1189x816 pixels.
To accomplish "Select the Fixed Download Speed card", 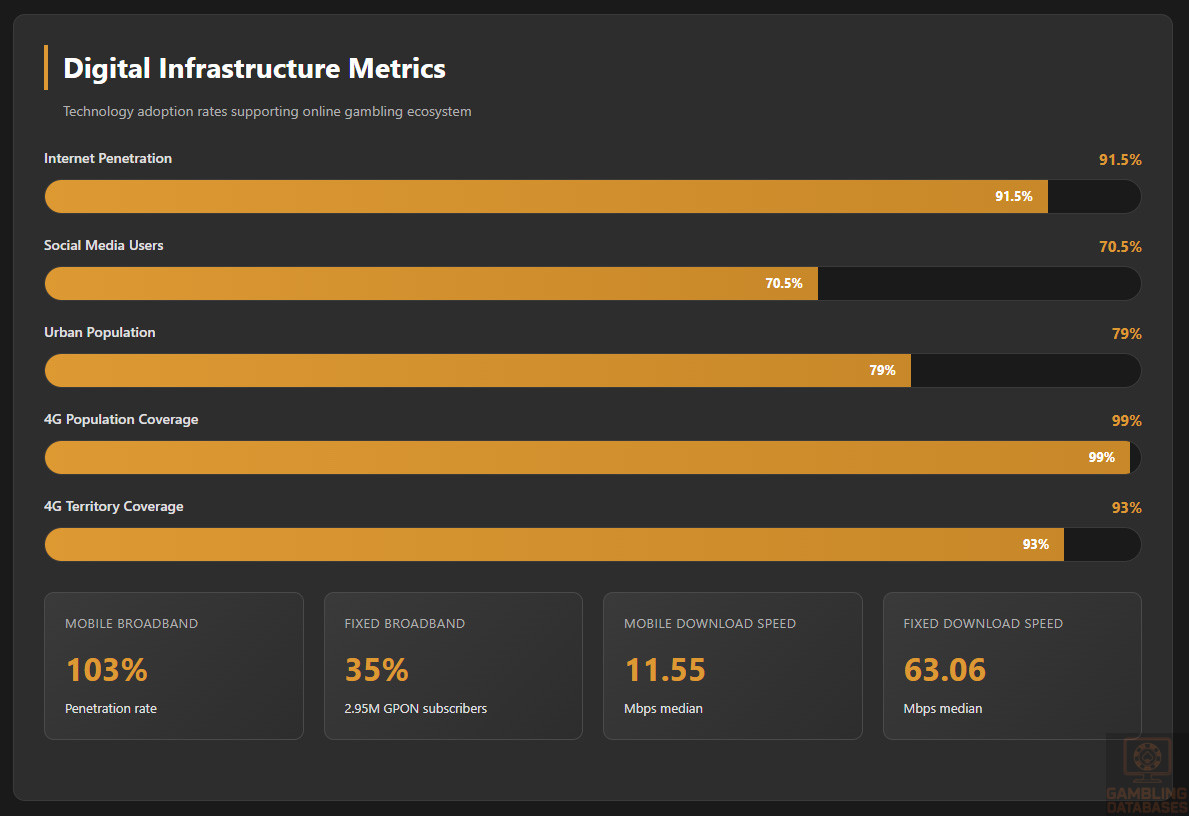I will coord(1012,666).
